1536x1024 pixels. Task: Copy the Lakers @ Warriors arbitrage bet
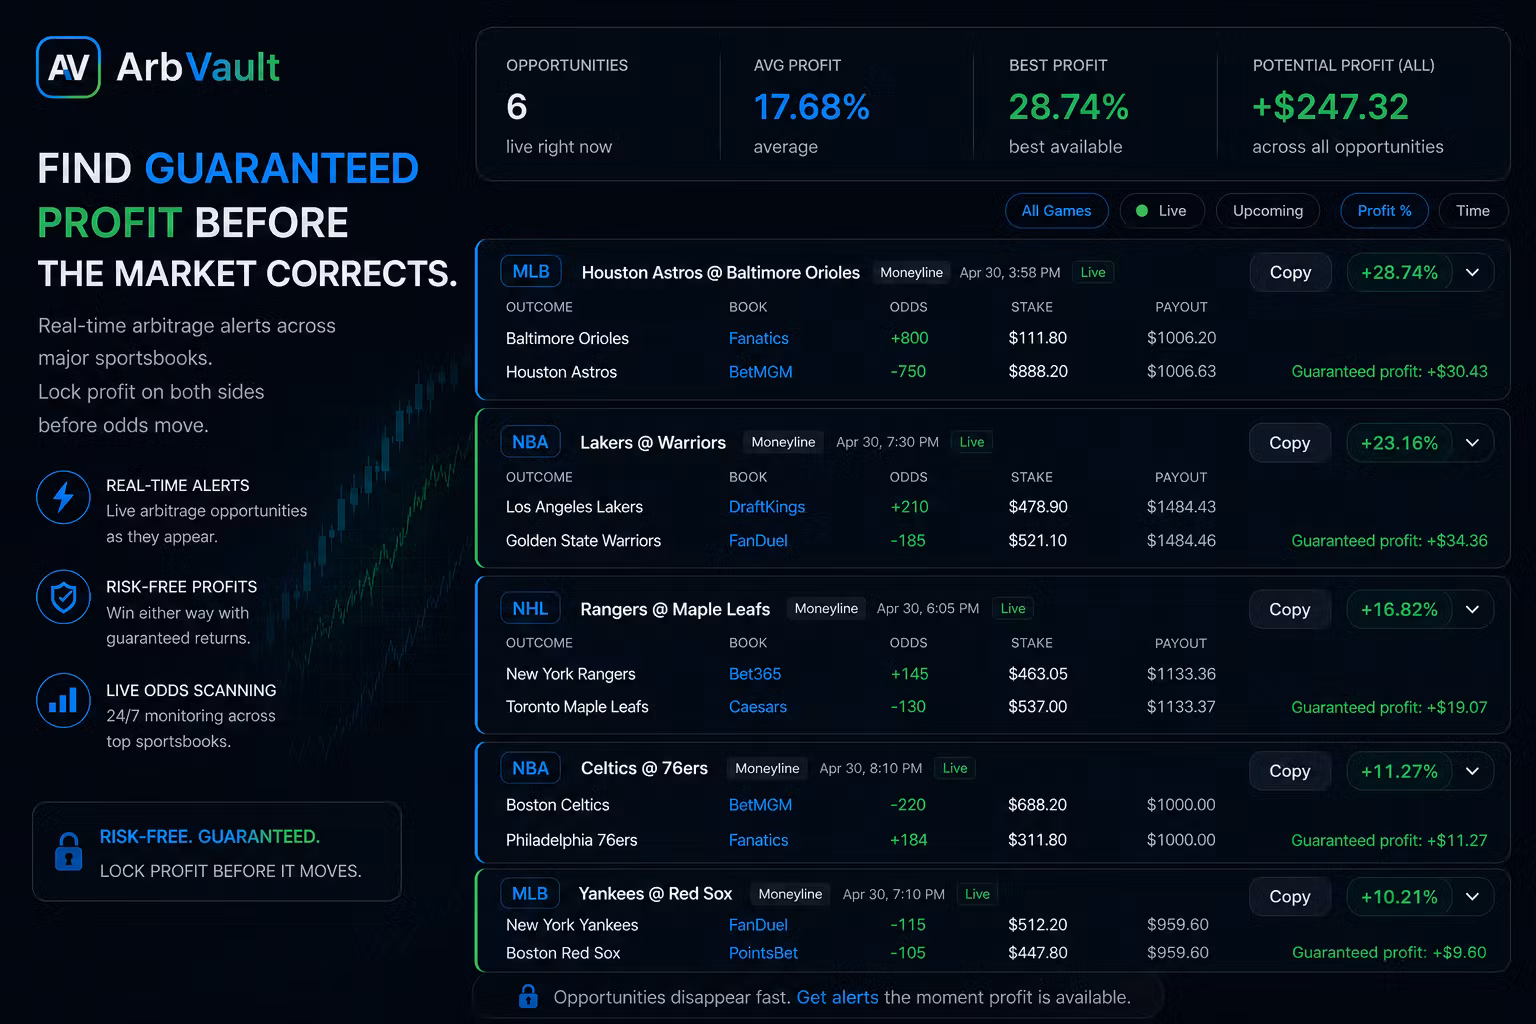pos(1290,443)
